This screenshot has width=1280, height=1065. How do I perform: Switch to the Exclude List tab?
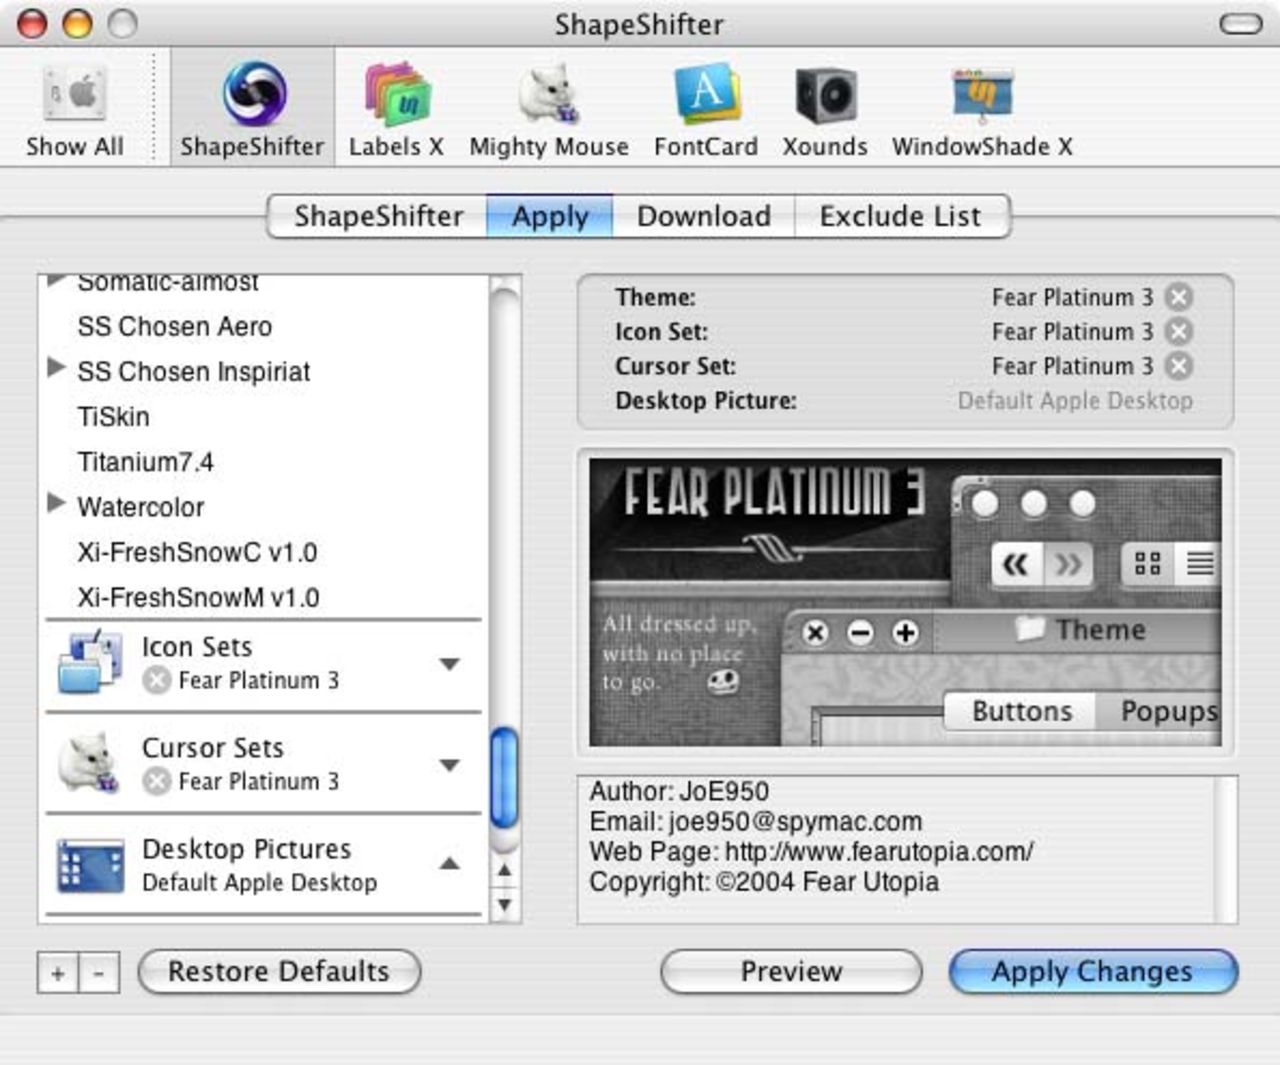(x=900, y=216)
